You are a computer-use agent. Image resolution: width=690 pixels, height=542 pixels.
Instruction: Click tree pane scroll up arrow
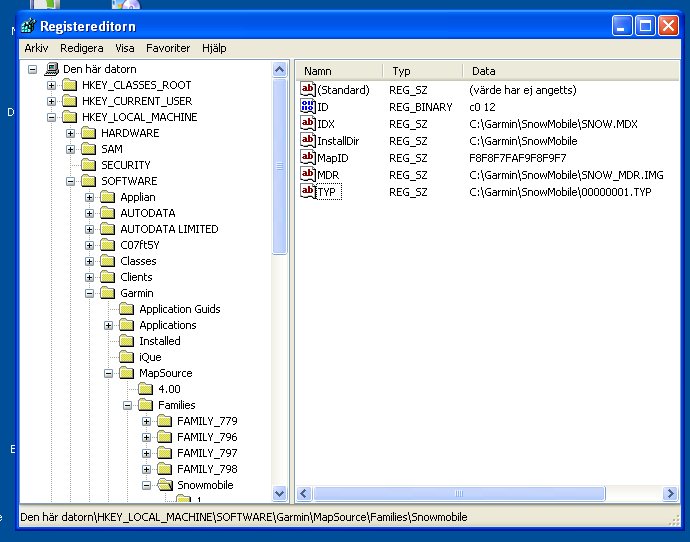(279, 70)
